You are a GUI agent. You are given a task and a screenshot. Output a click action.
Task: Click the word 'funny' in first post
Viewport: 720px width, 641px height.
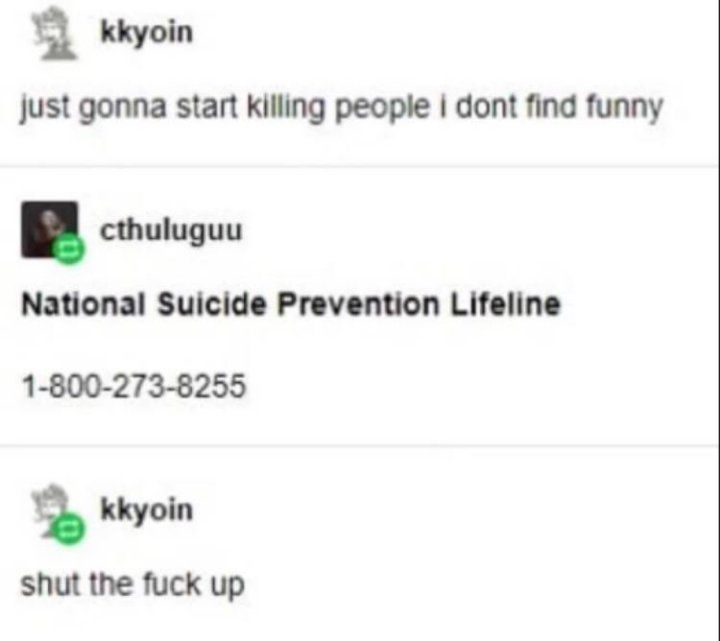624,109
